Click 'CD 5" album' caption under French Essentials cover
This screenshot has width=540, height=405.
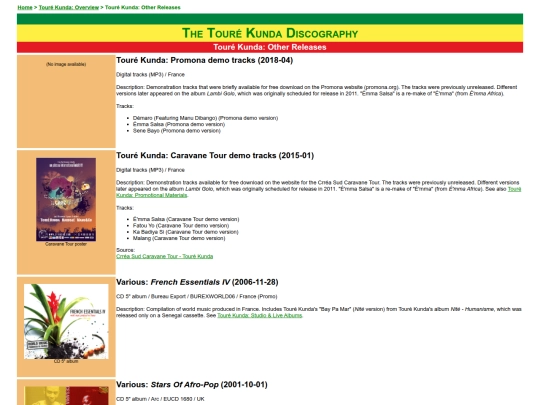click(x=66, y=362)
